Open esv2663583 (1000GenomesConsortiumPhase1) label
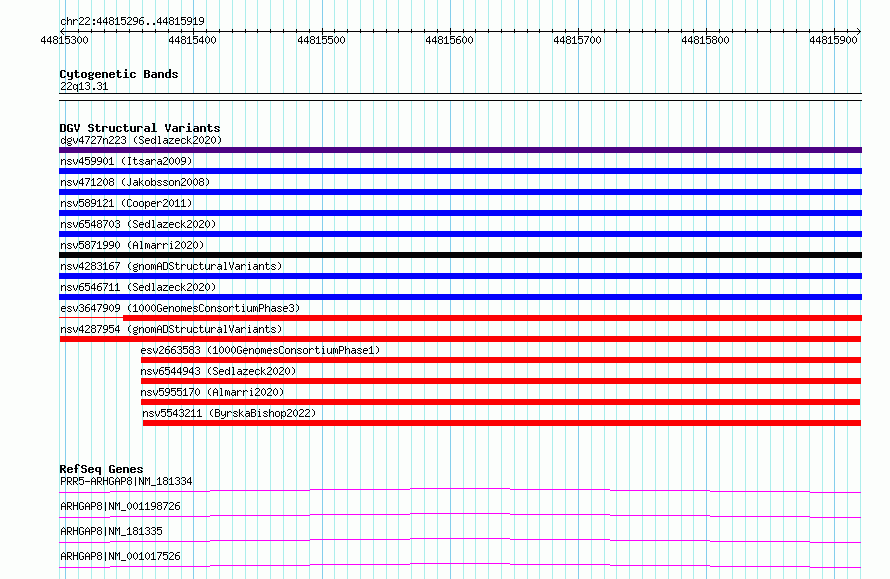This screenshot has width=890, height=579. click(261, 350)
